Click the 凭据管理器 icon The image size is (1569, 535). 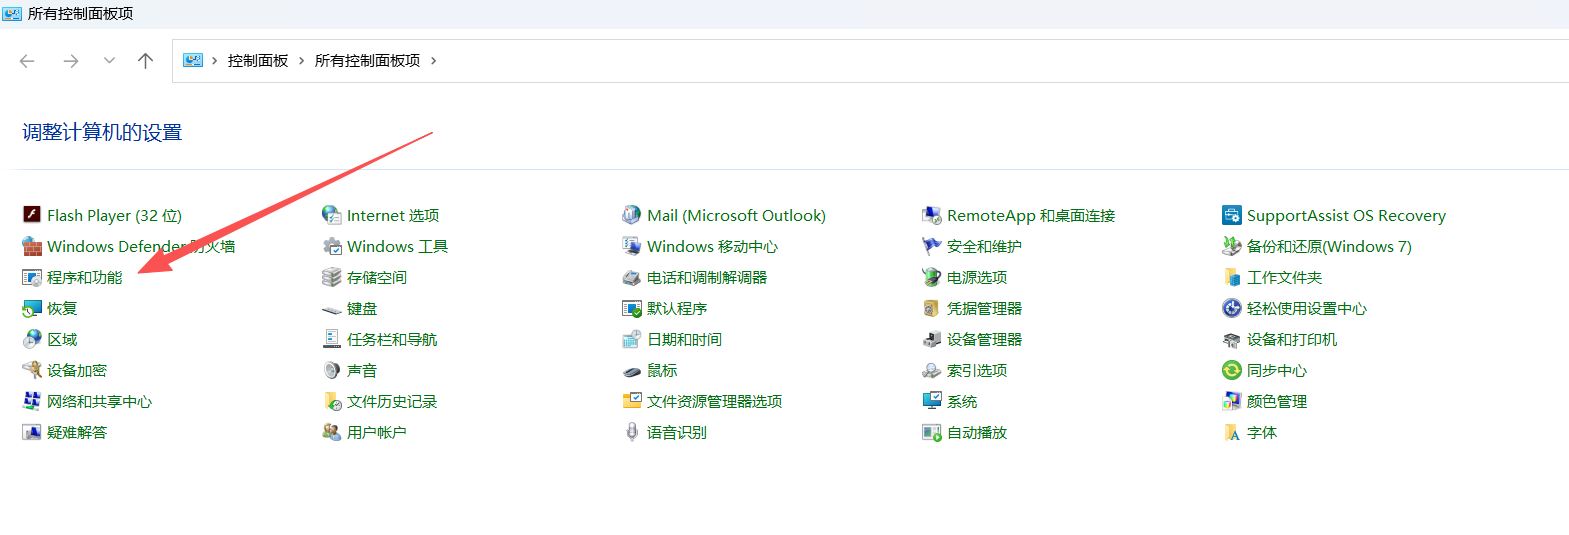(932, 308)
